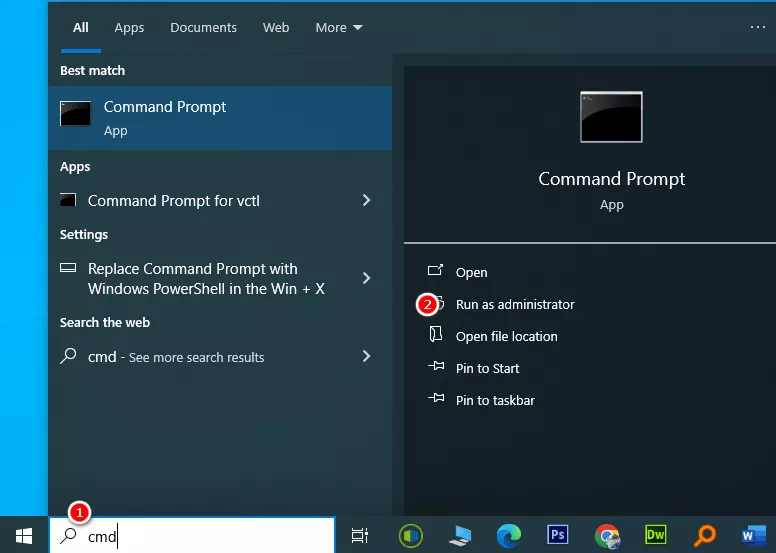Screen dimensions: 776x553
Task: Click the Command Prompt best match icon
Action: (x=75, y=113)
